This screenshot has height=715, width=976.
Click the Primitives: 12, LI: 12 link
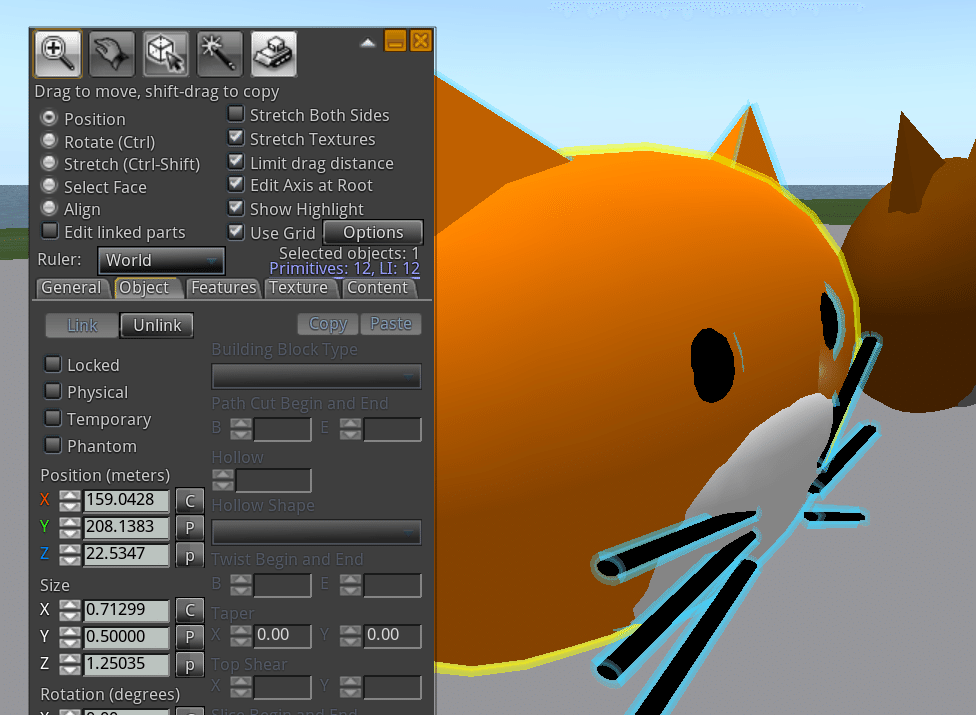(344, 269)
